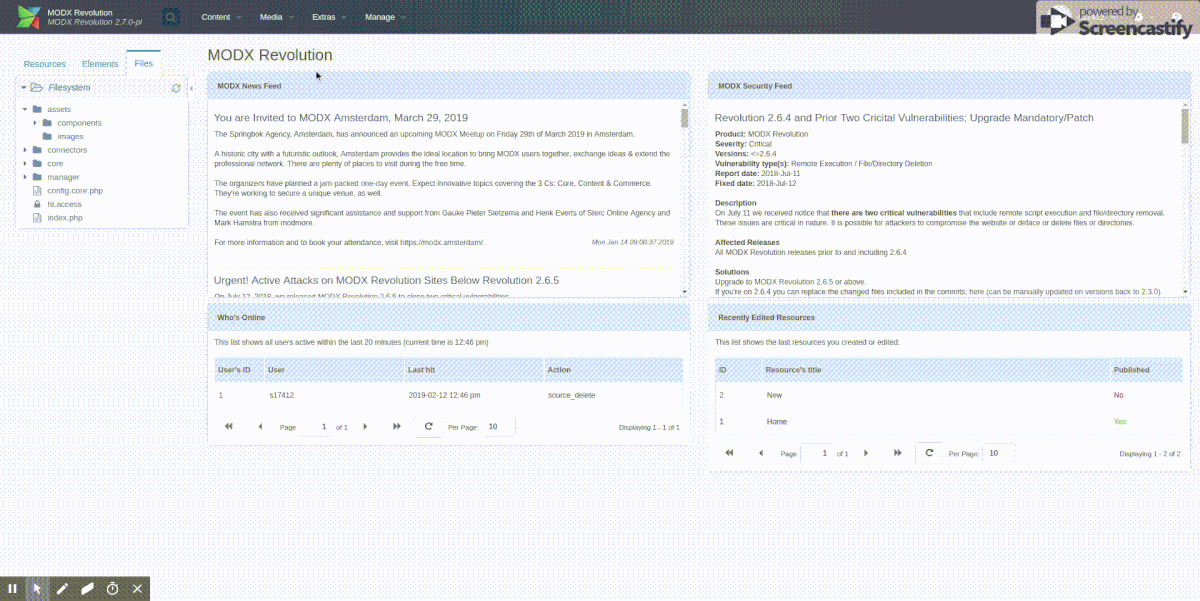Collapse the Filesystem source arrow

[x=23, y=88]
